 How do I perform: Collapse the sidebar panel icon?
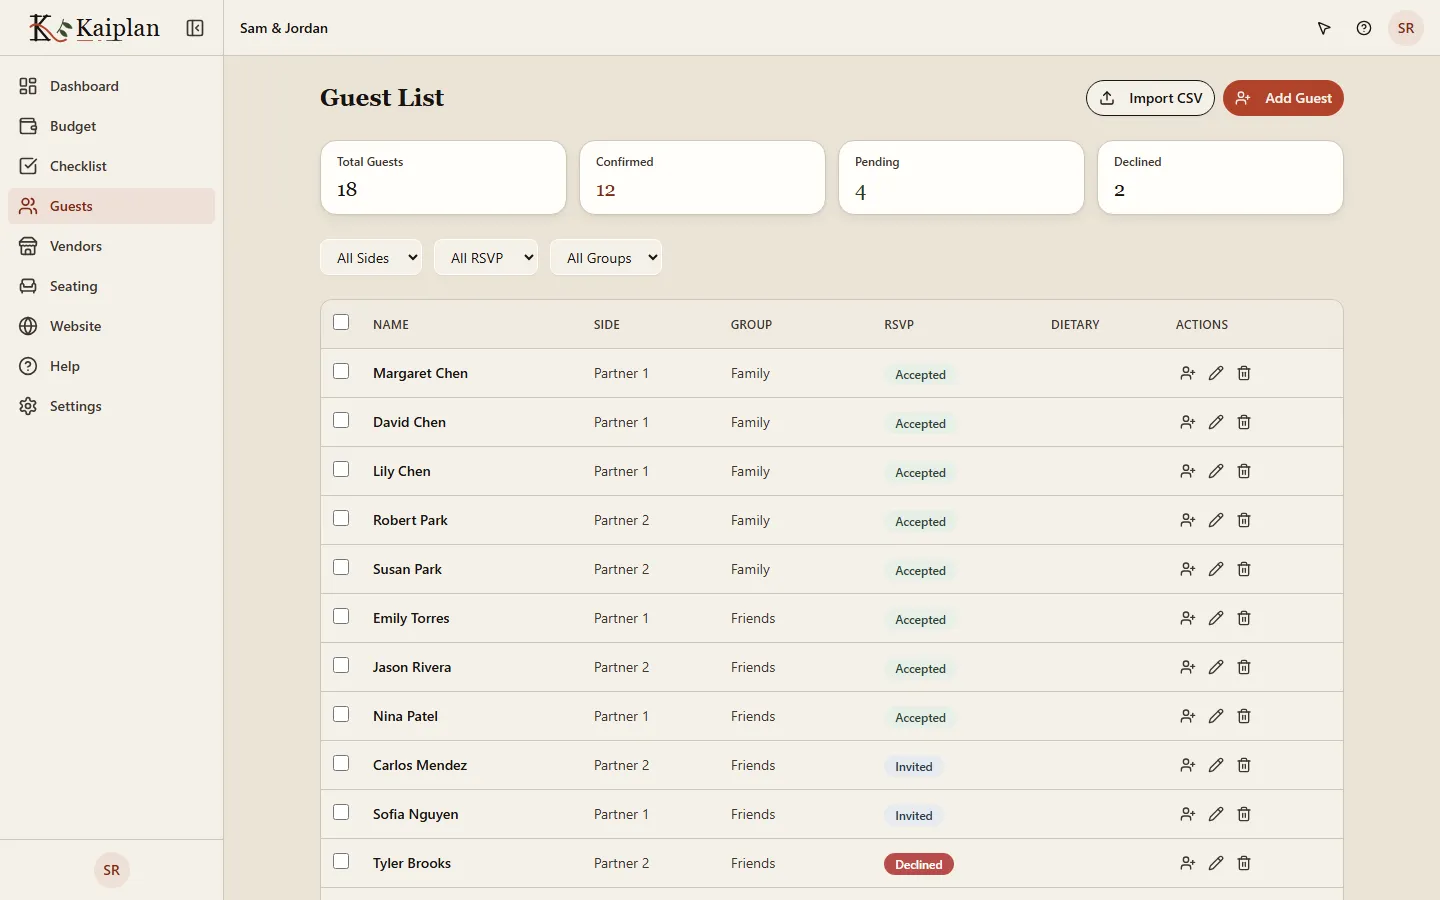[195, 28]
